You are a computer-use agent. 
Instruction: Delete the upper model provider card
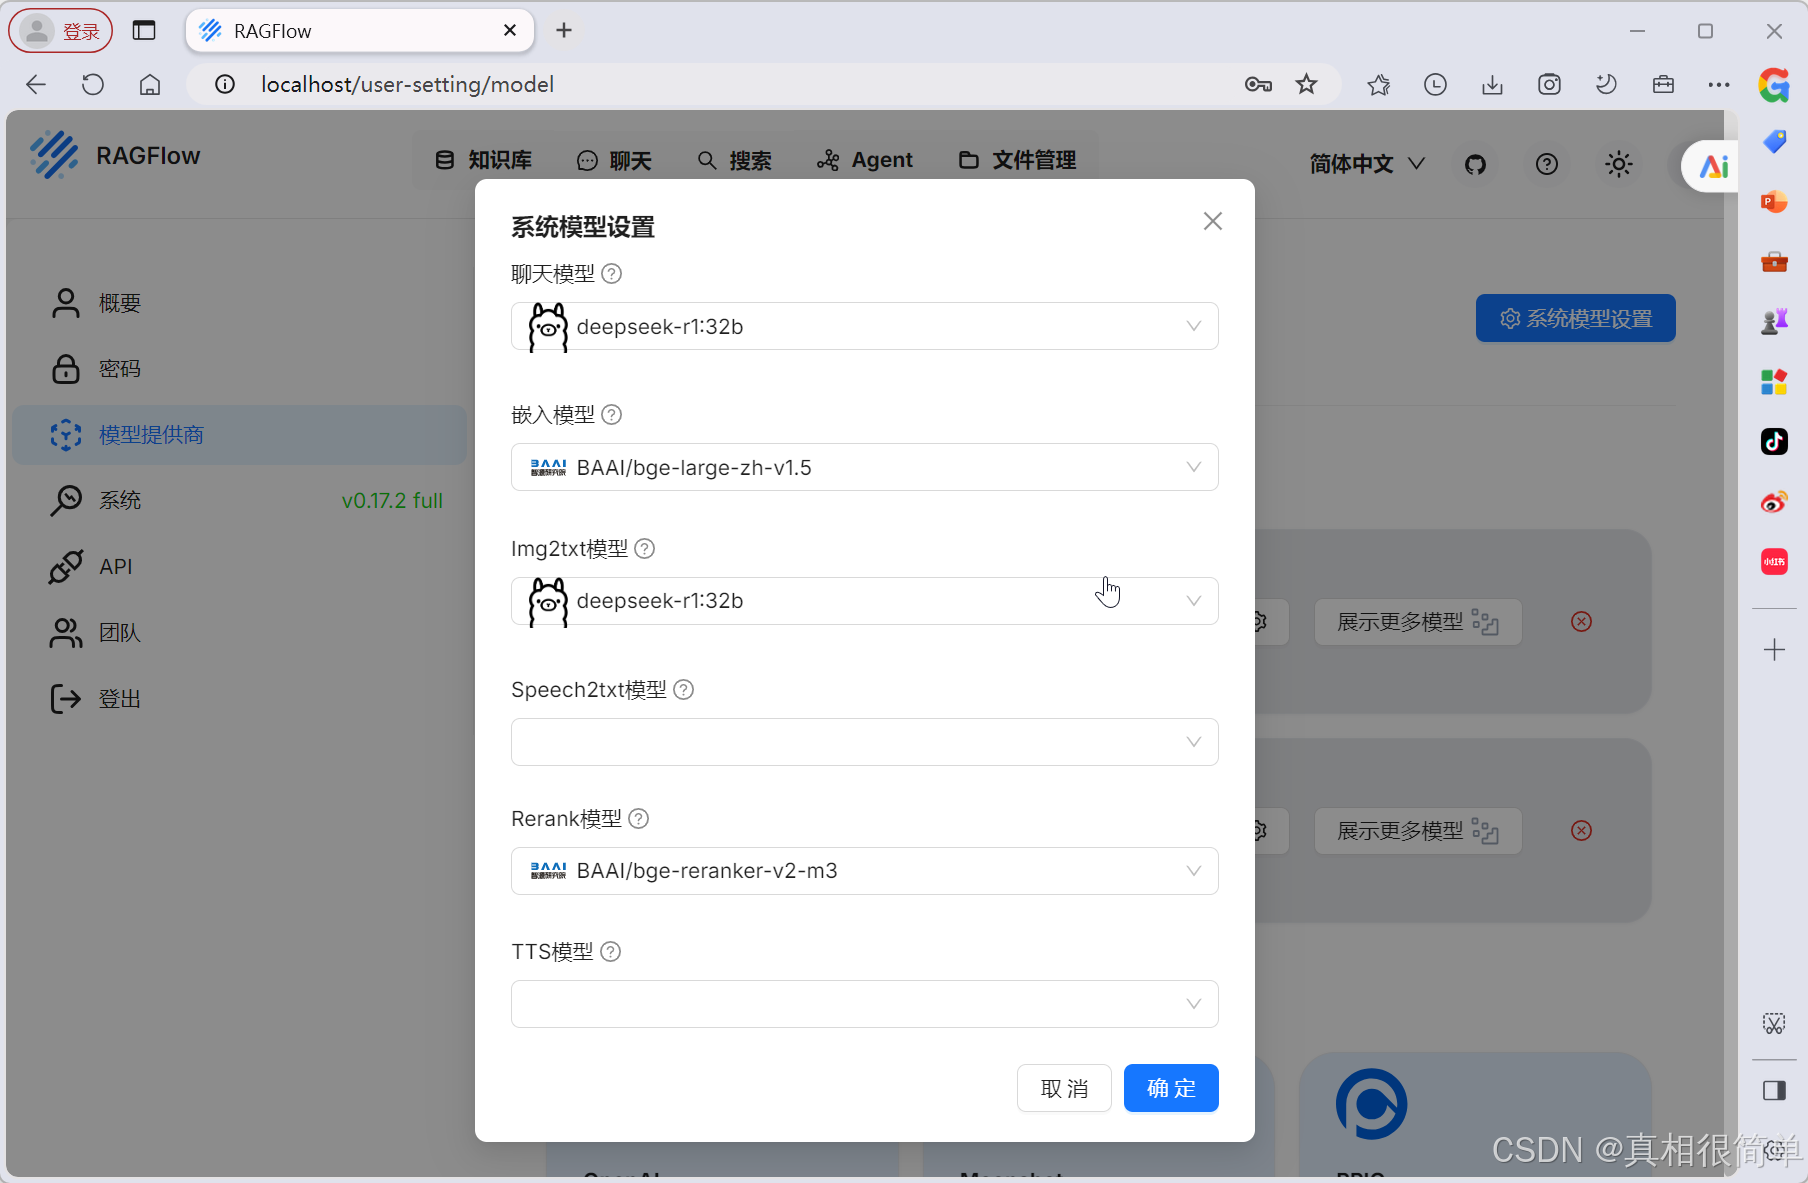click(x=1581, y=622)
